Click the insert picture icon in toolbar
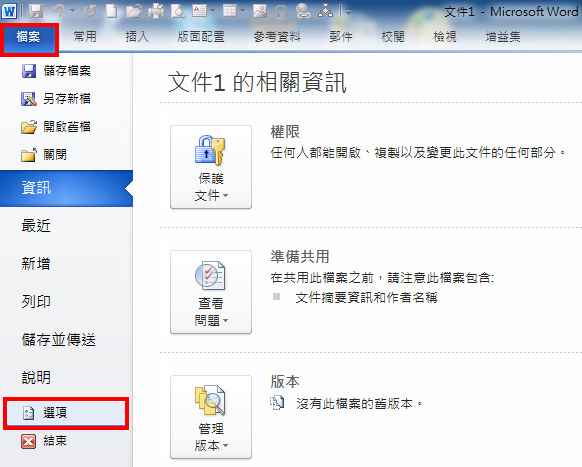This screenshot has width=582, height=467. [x=260, y=11]
